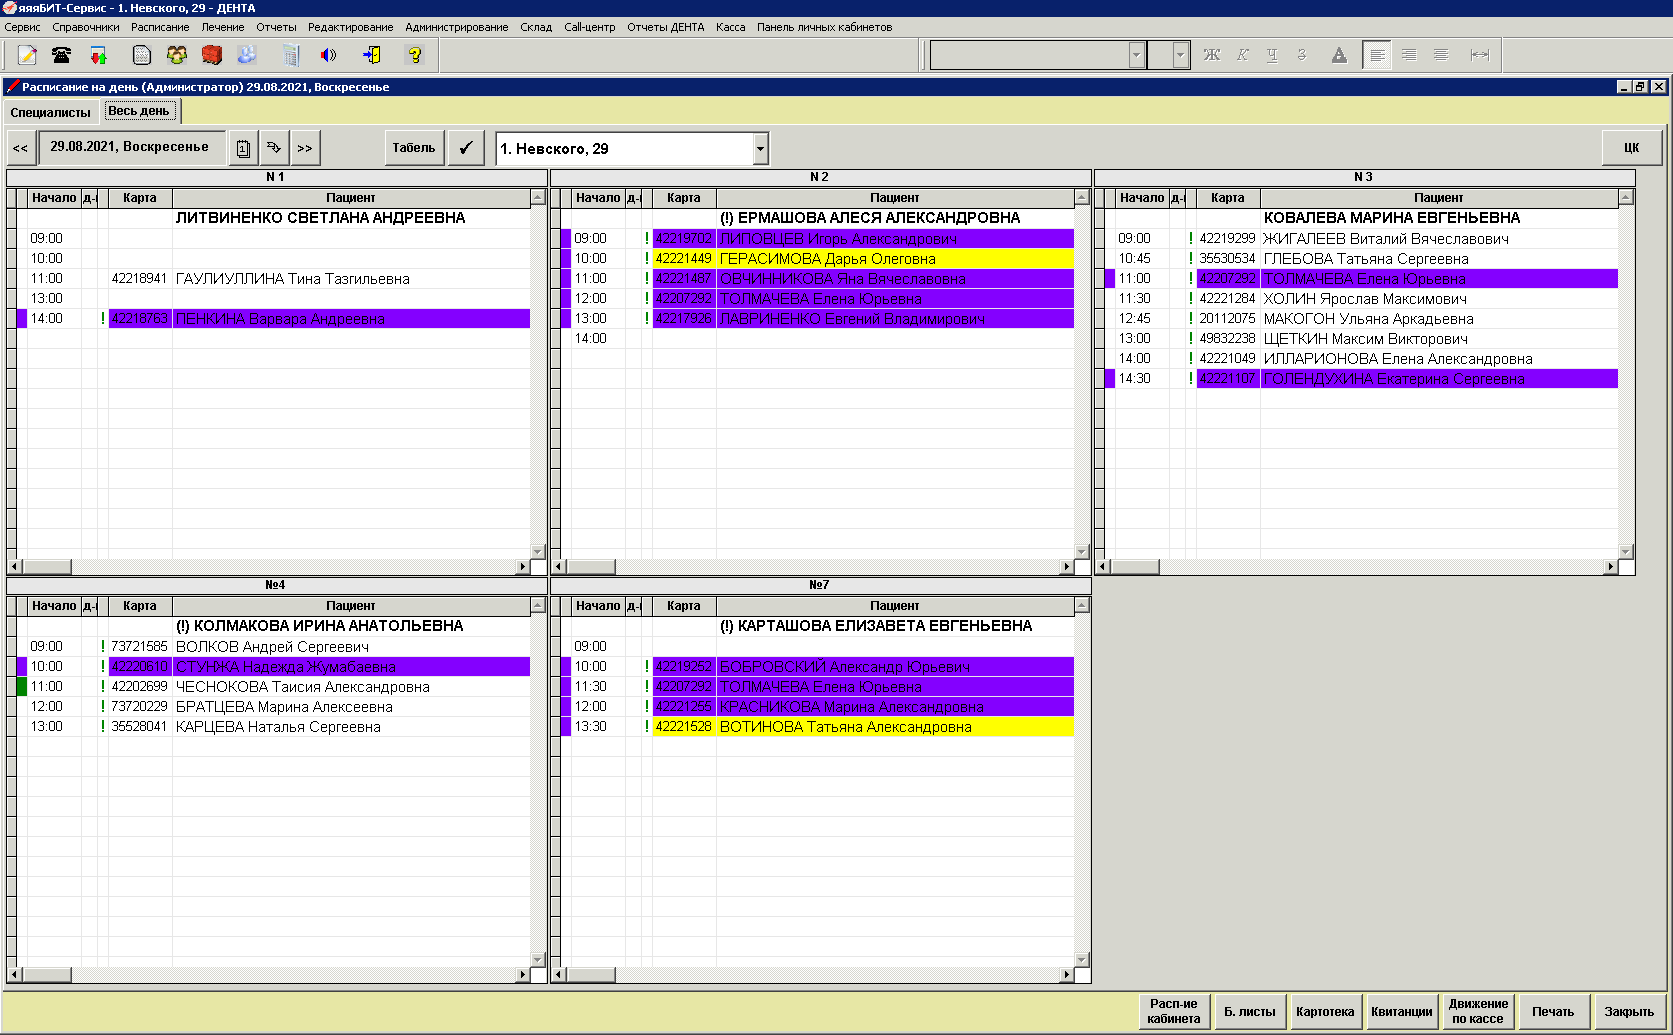This screenshot has width=1673, height=1035.
Task: Open the font size dropdown arrow
Action: coord(1180,55)
